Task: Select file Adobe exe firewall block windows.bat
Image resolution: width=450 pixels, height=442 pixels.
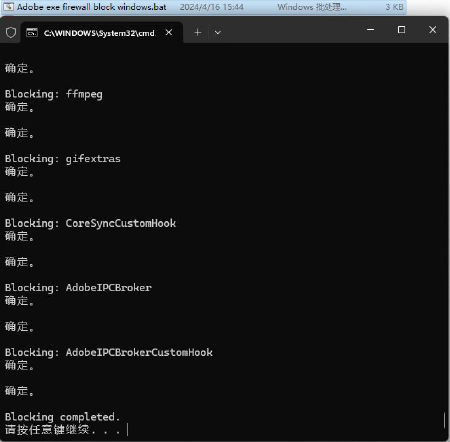Action: [204, 7]
